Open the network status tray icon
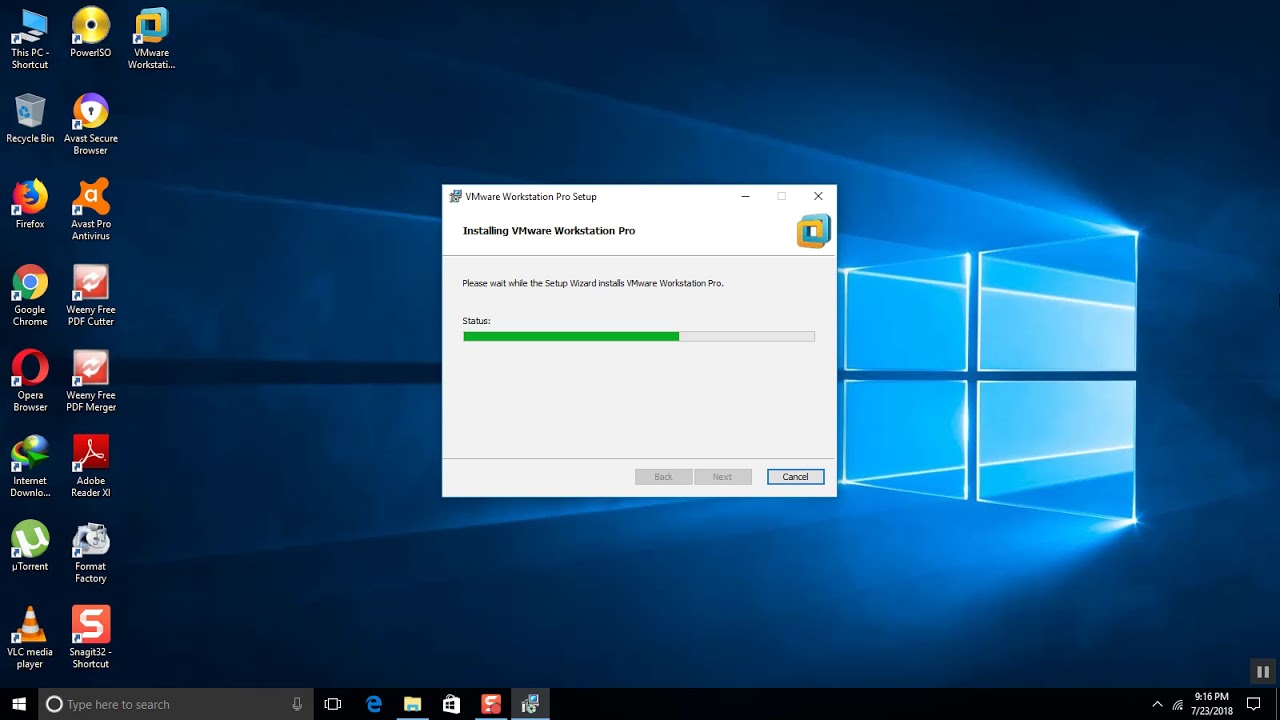This screenshot has width=1280, height=720. (1178, 704)
